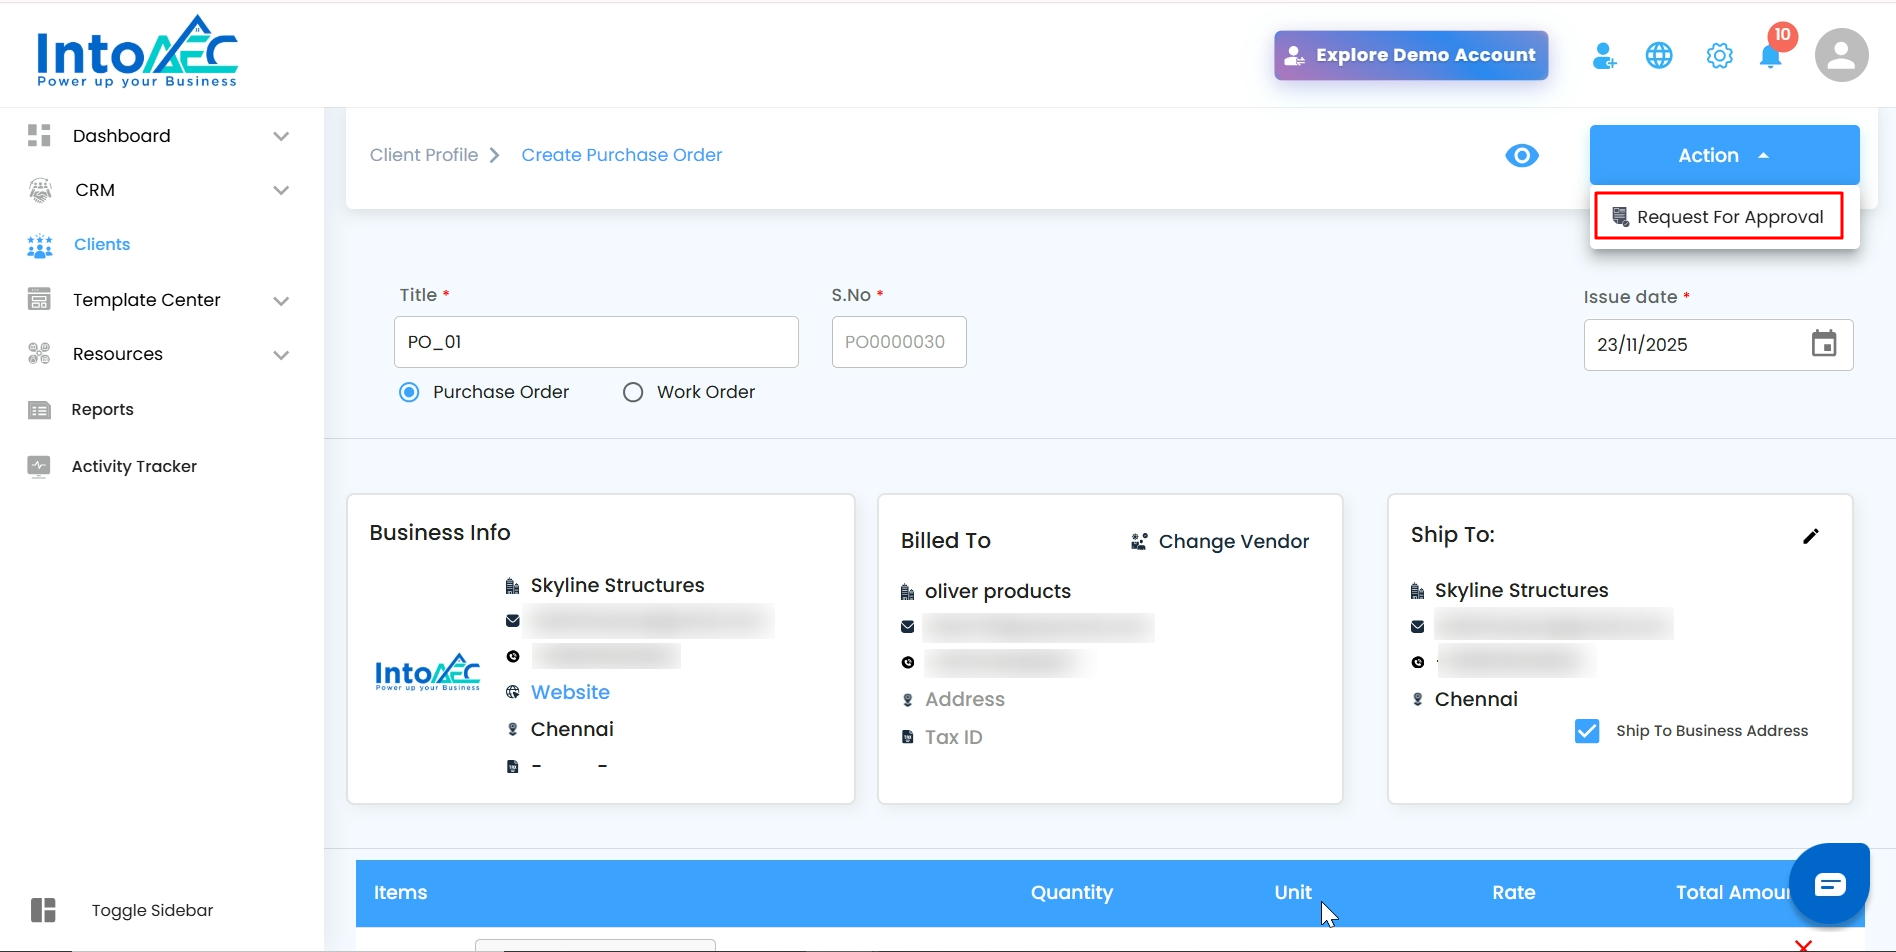Click the oliver products vendor name
This screenshot has height=952, width=1896.
[997, 592]
